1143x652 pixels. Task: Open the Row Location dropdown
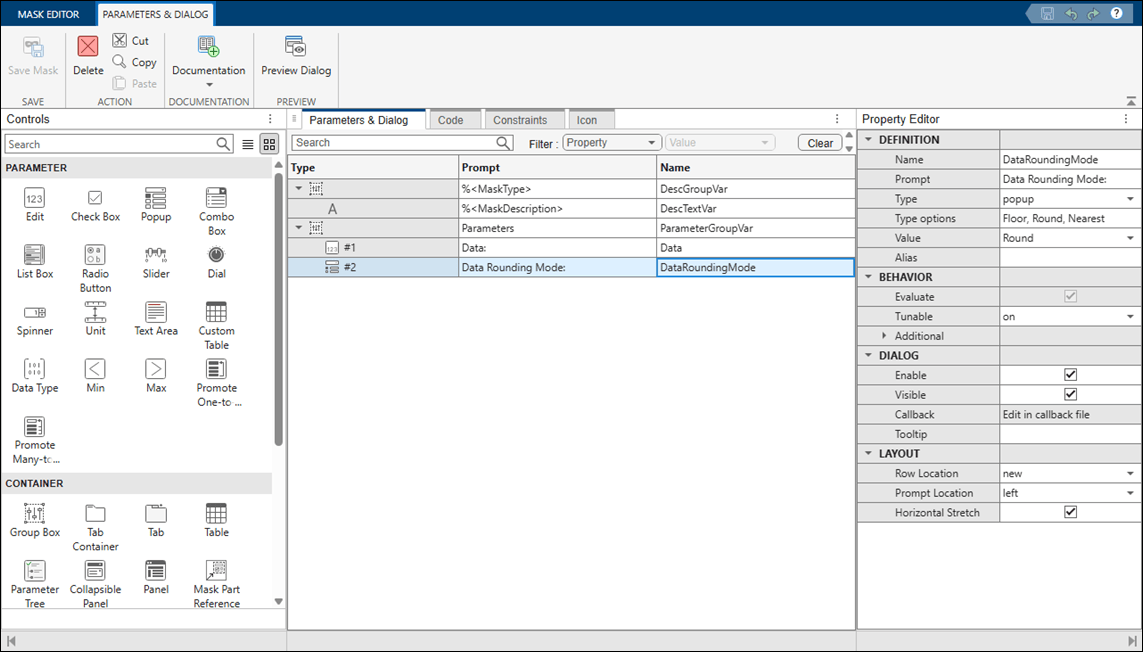pos(1069,473)
